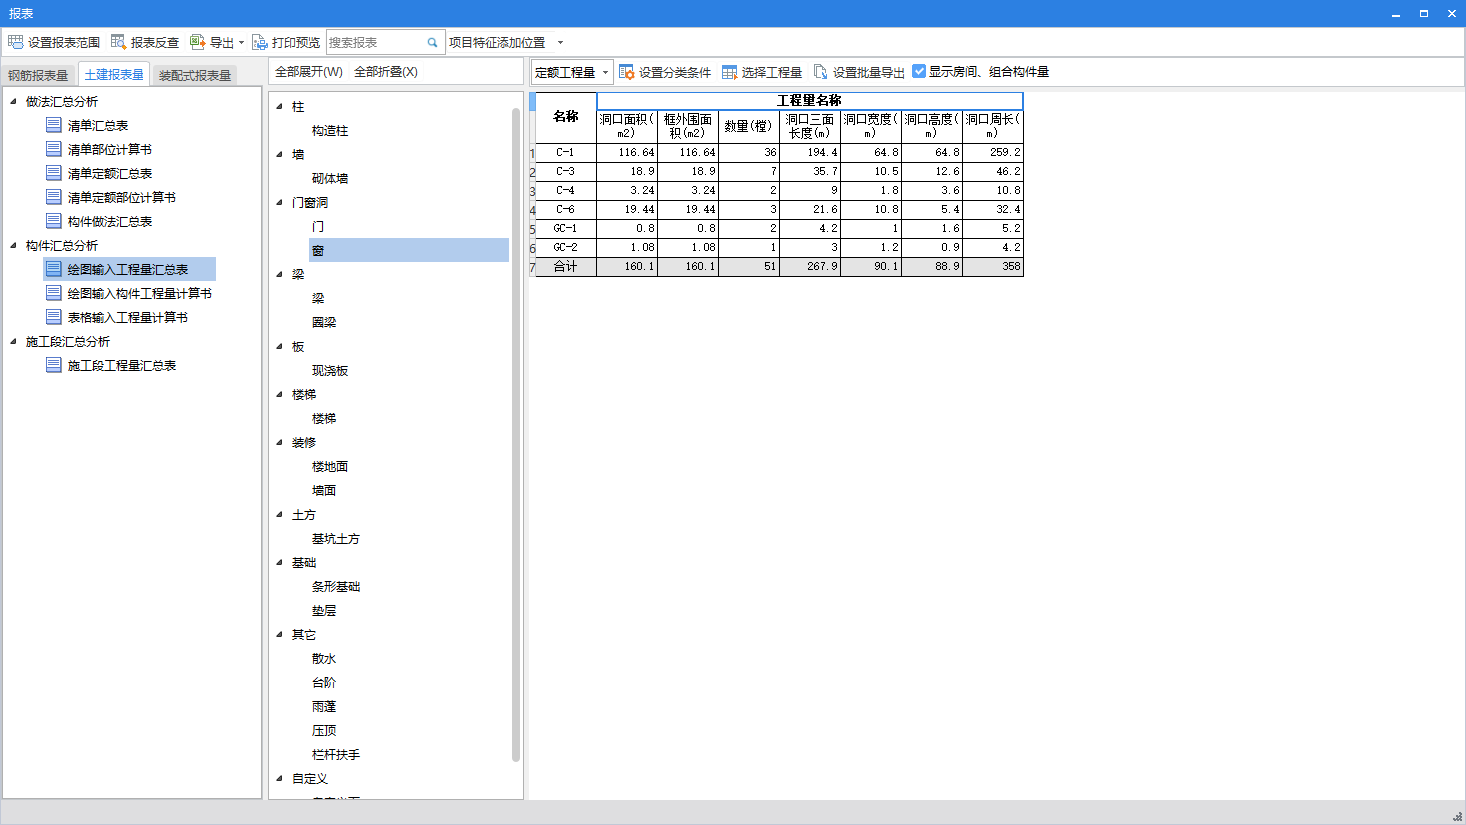1466x825 pixels.
Task: Click the 设置批量导出 icon
Action: pyautogui.click(x=820, y=72)
